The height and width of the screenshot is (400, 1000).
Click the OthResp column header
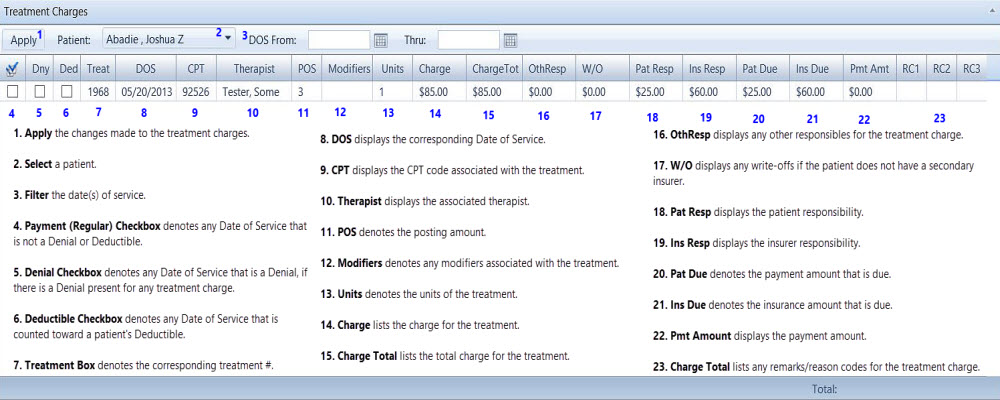(547, 69)
